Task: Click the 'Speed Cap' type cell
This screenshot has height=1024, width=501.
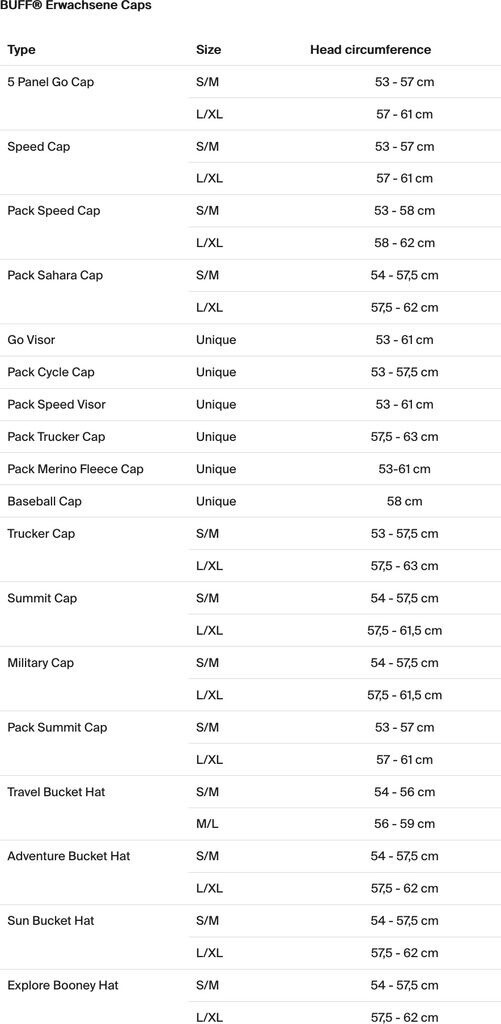Action: coord(39,147)
